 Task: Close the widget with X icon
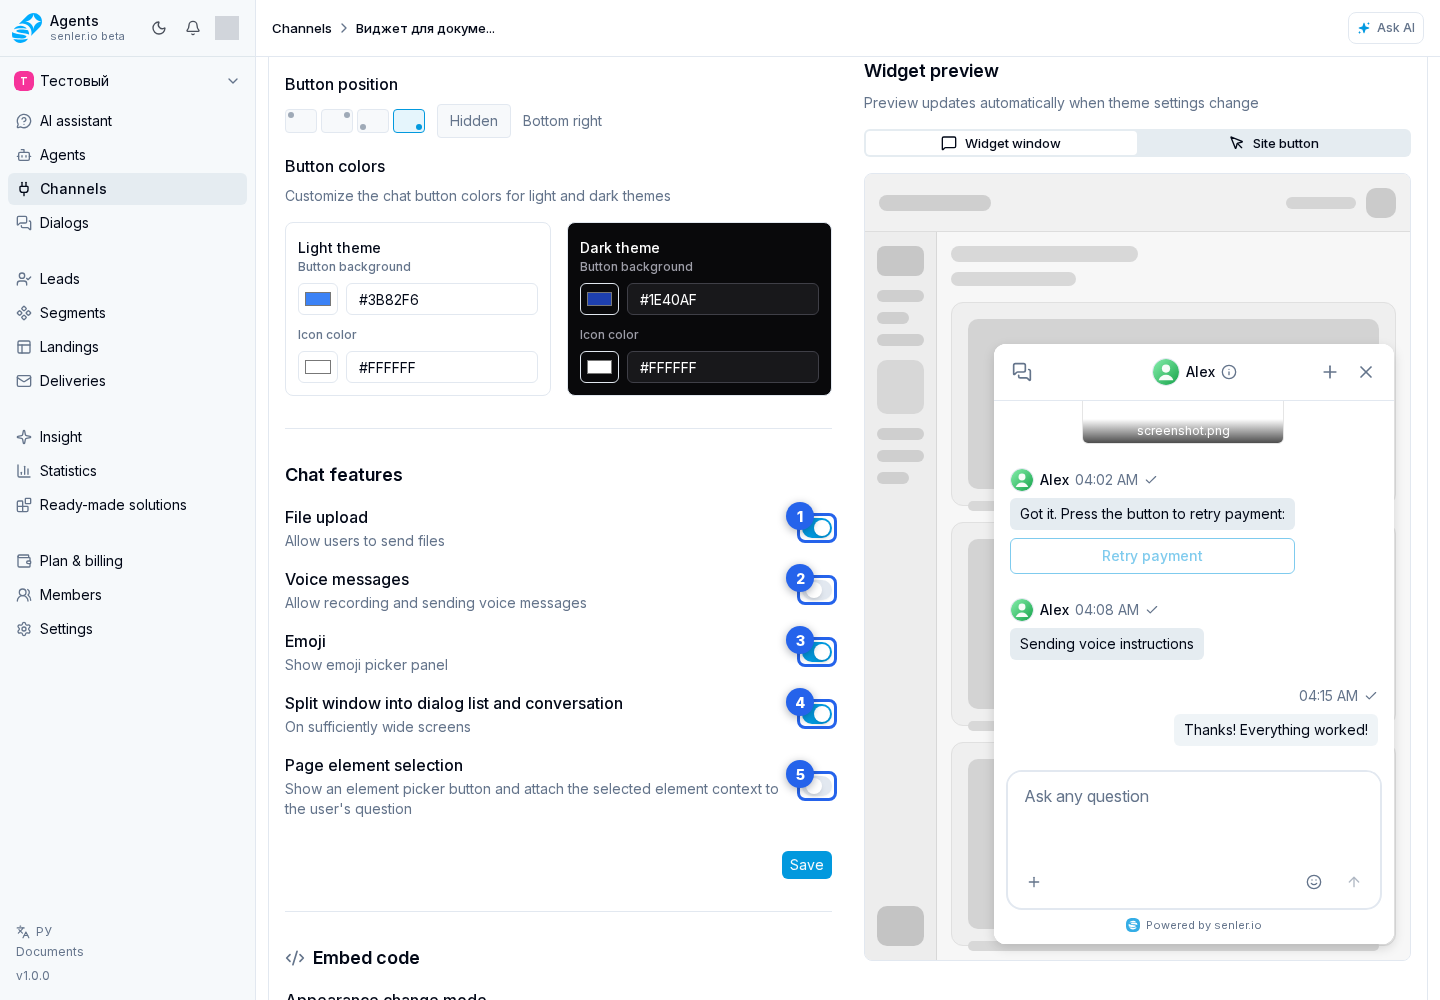pyautogui.click(x=1366, y=372)
